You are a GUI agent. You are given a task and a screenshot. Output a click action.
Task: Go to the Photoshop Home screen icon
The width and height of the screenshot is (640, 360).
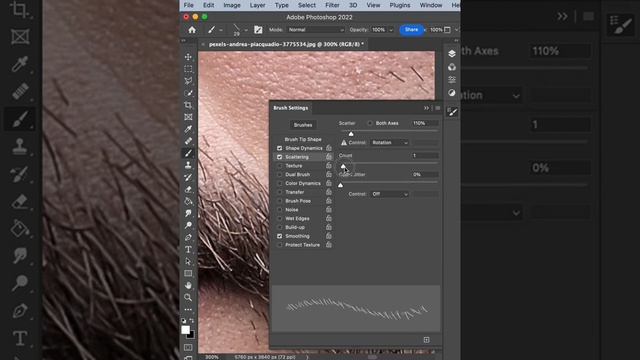192,30
